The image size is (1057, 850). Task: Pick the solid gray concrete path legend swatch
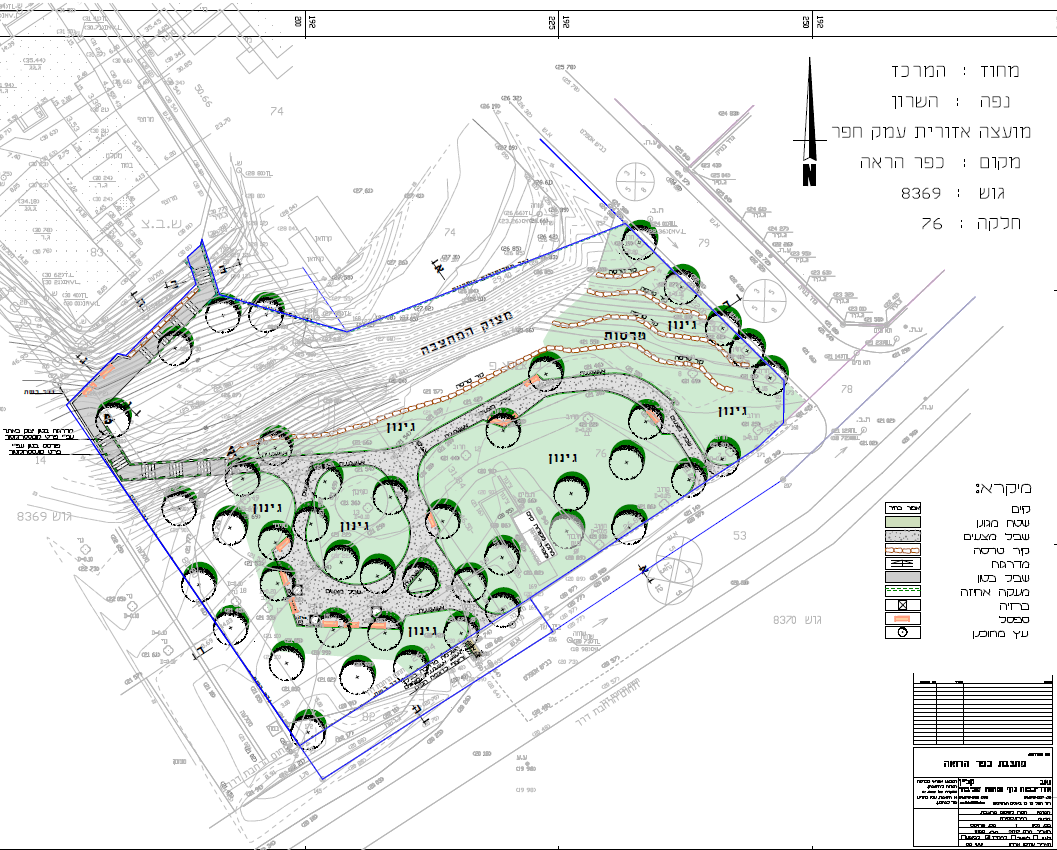click(904, 577)
